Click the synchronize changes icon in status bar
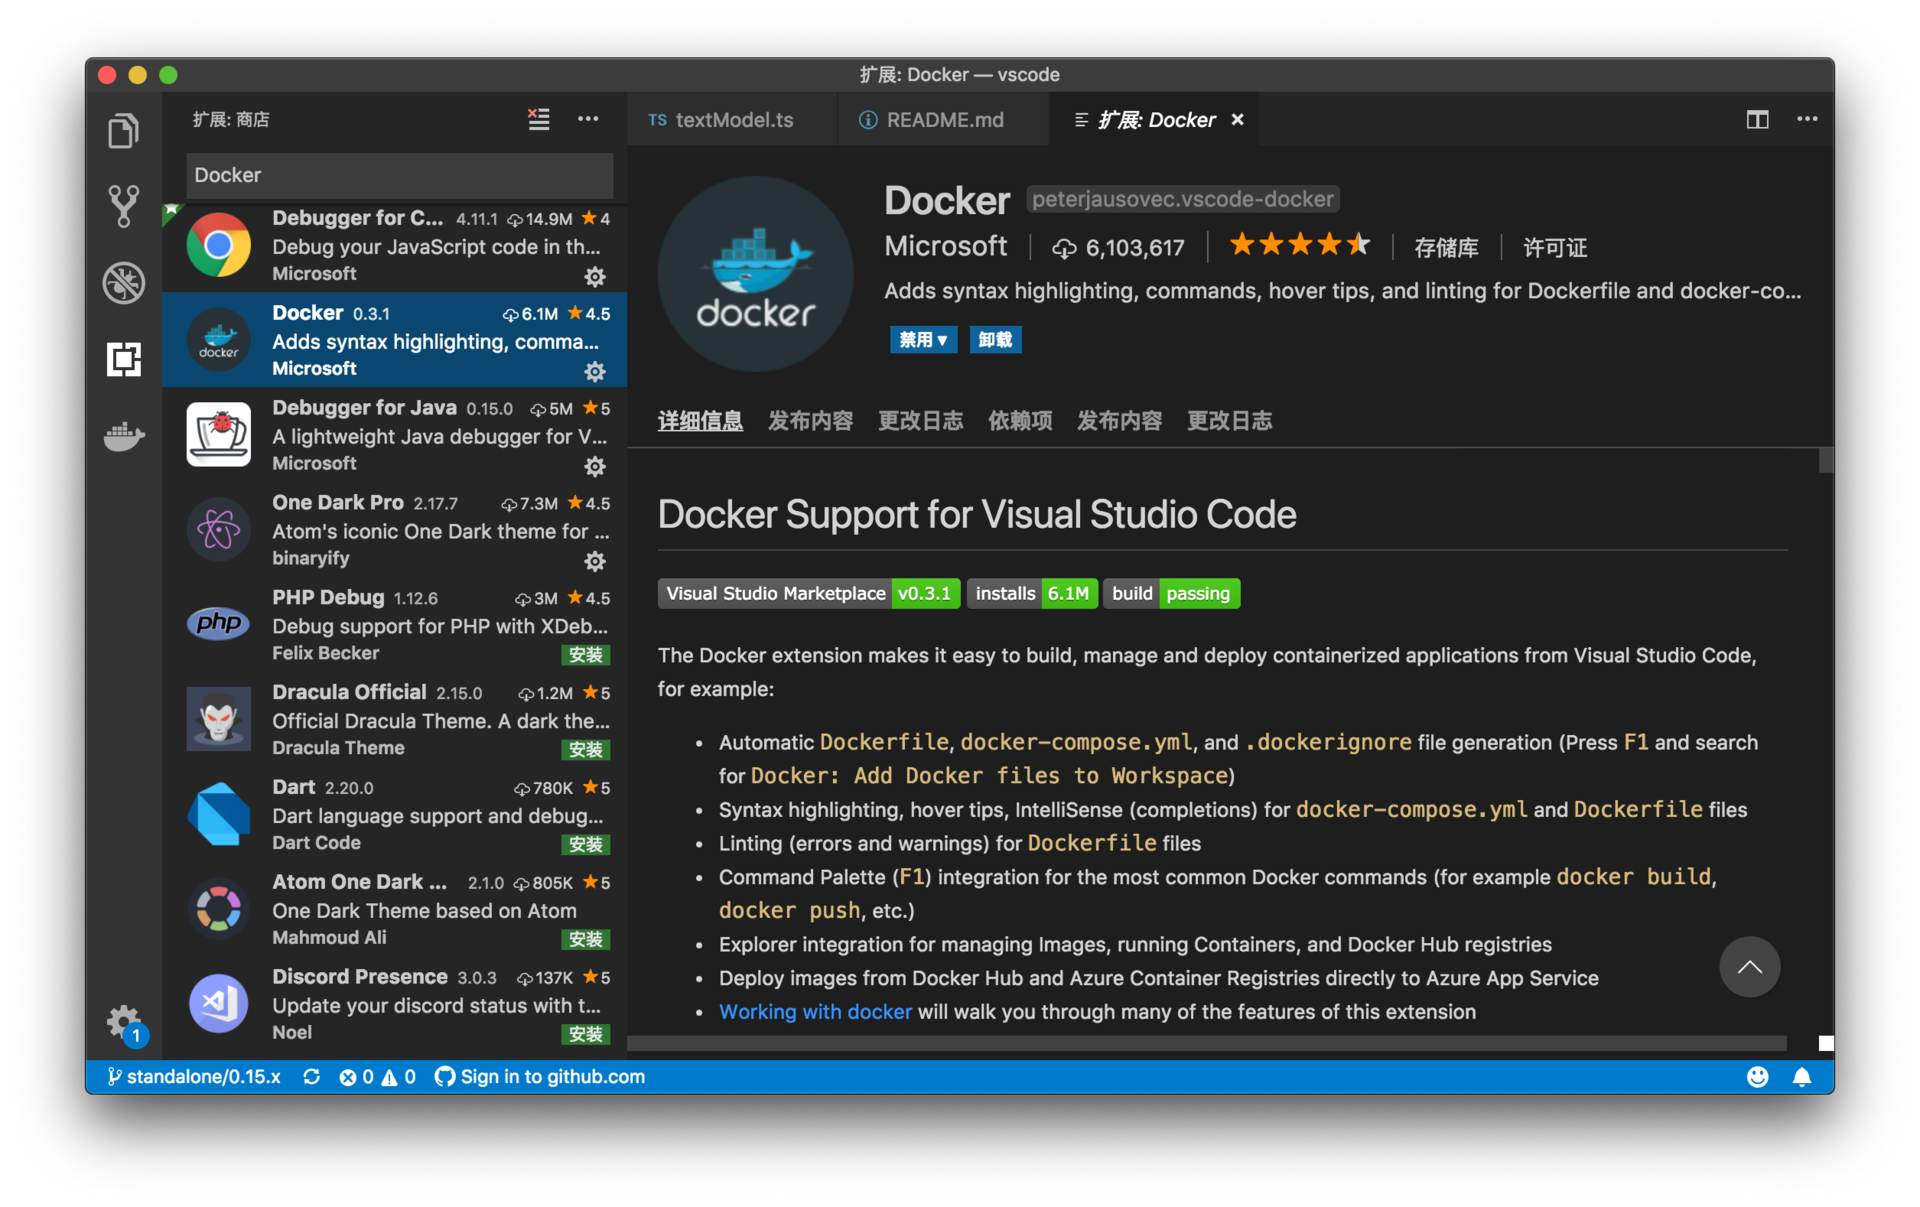 pyautogui.click(x=312, y=1077)
